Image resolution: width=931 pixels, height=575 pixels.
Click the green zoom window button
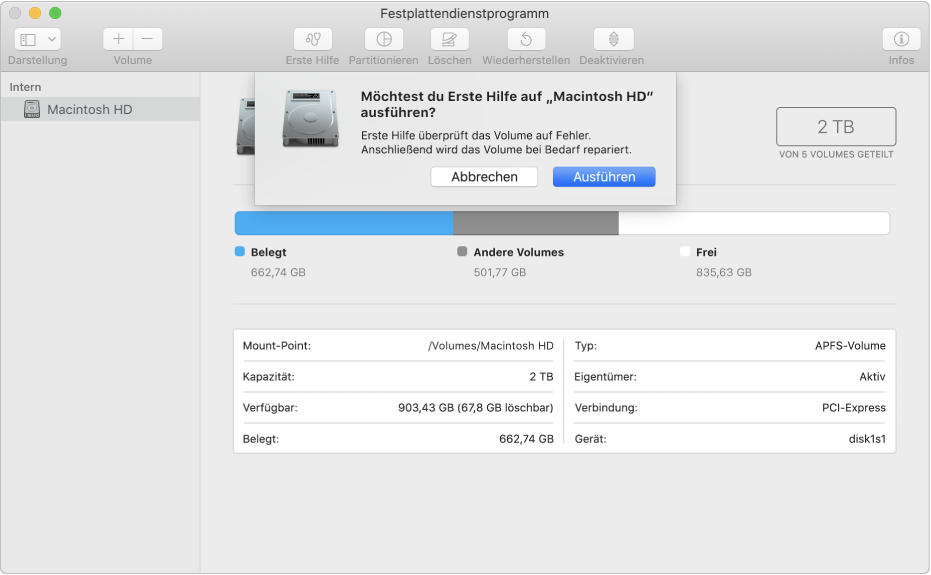click(55, 13)
